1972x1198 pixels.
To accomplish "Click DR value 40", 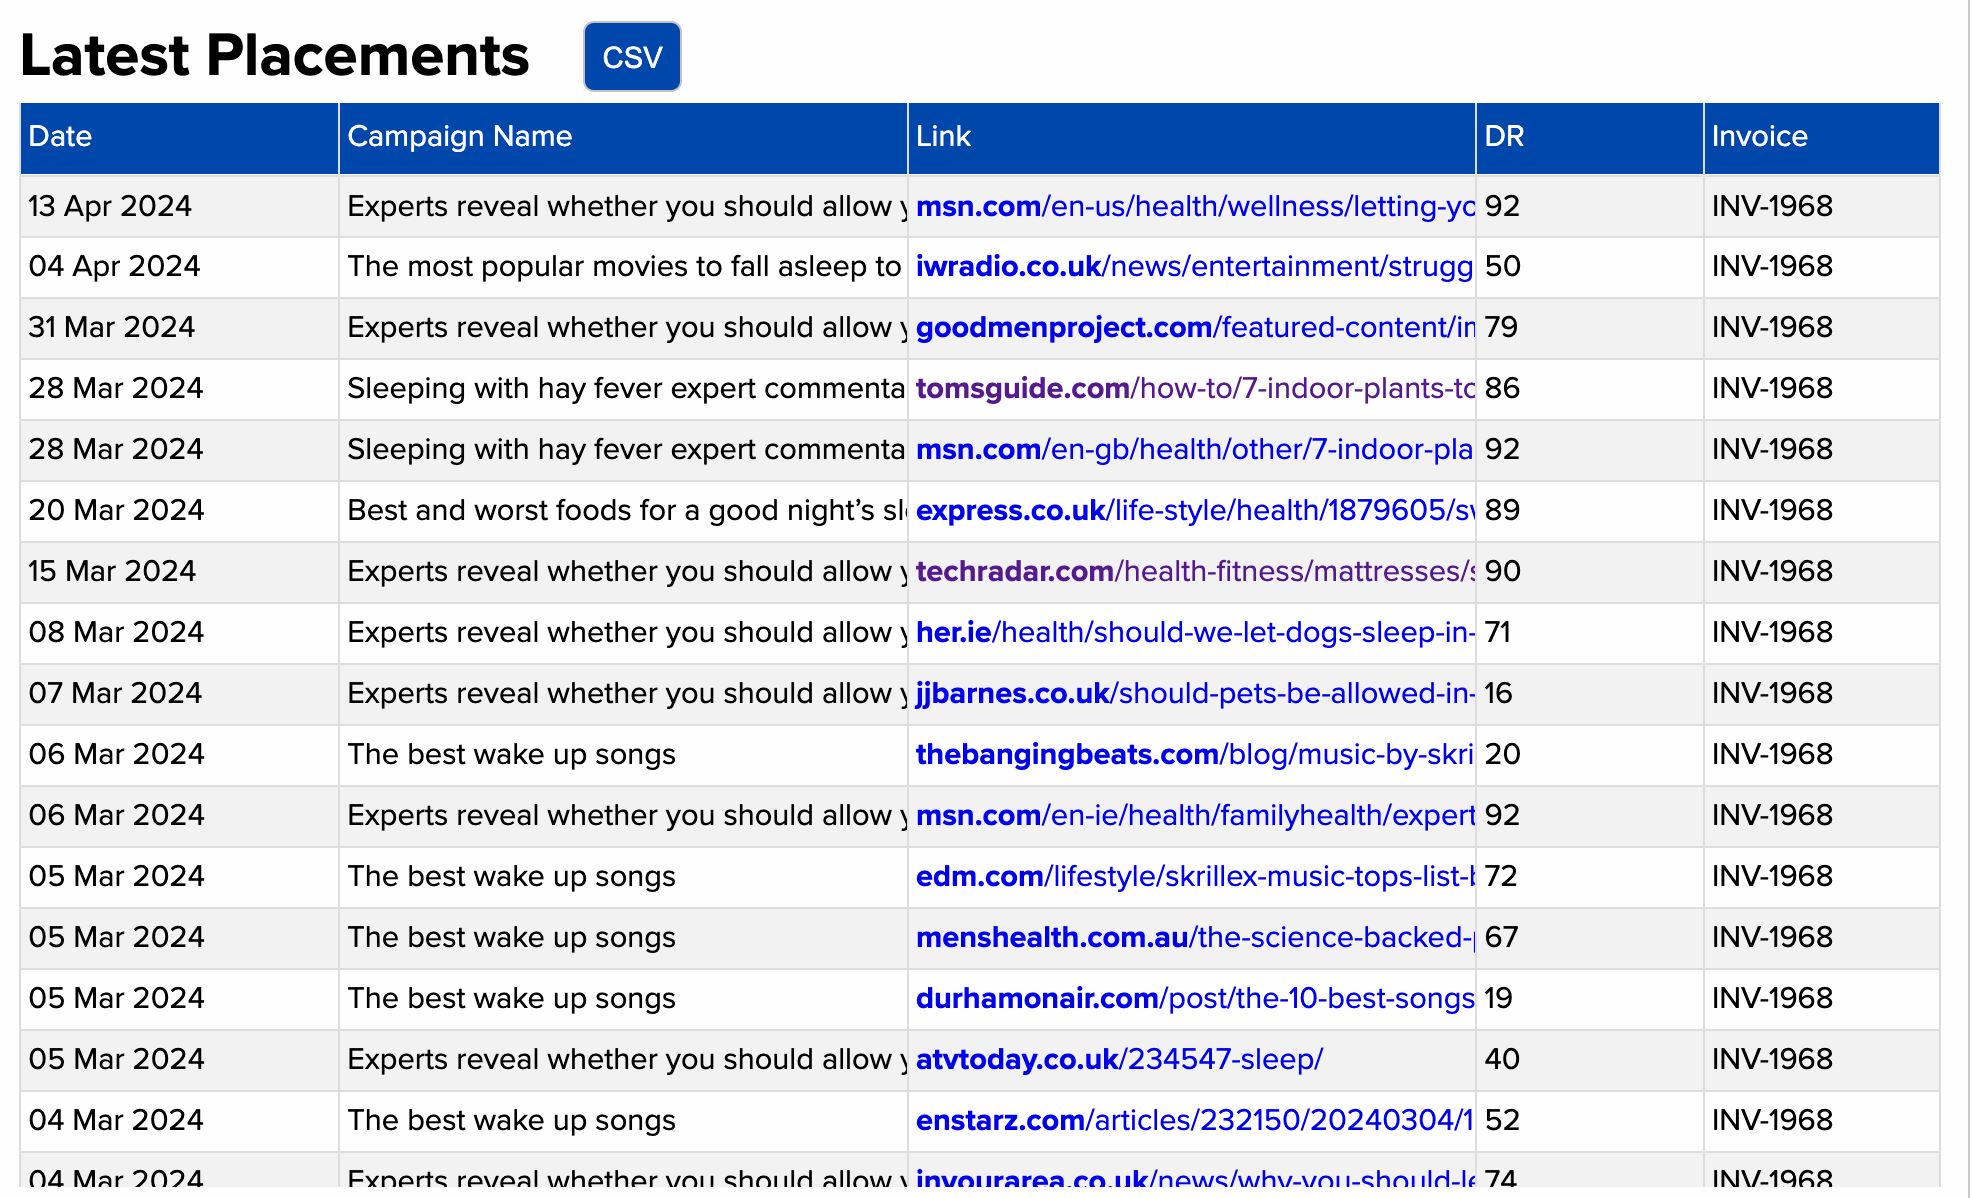I will click(1502, 1059).
